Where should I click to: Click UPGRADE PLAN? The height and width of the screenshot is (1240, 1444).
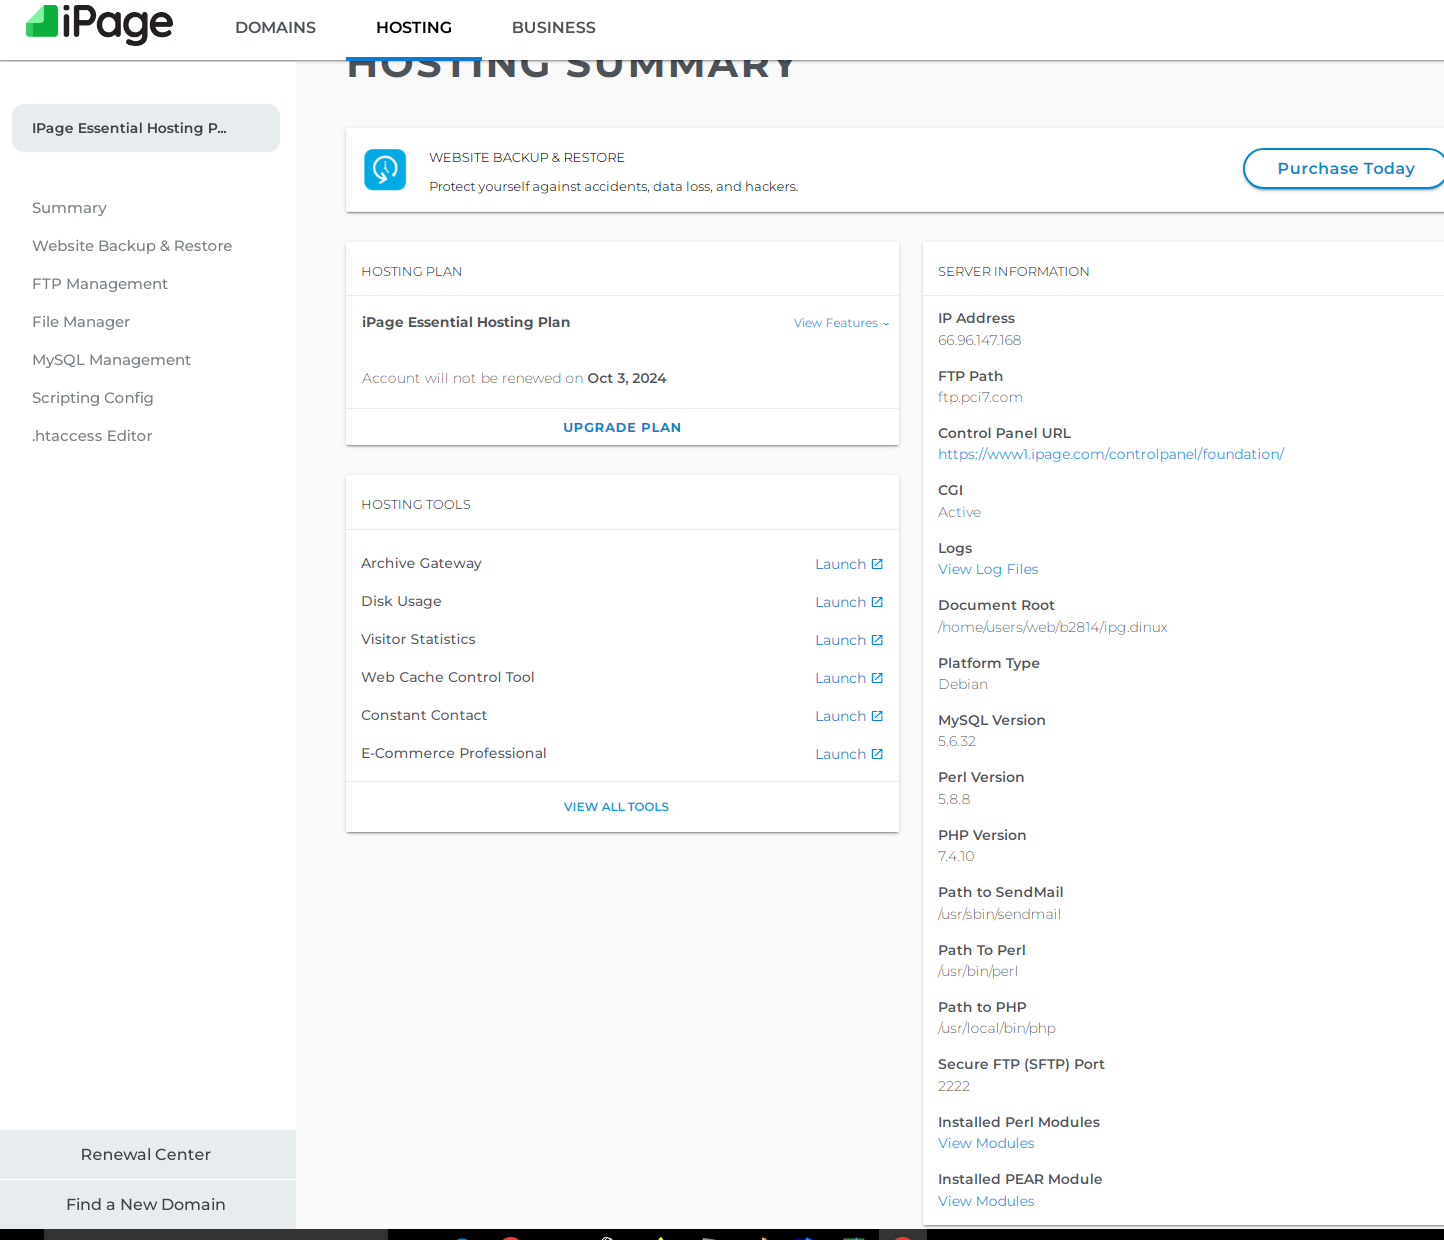click(x=622, y=427)
